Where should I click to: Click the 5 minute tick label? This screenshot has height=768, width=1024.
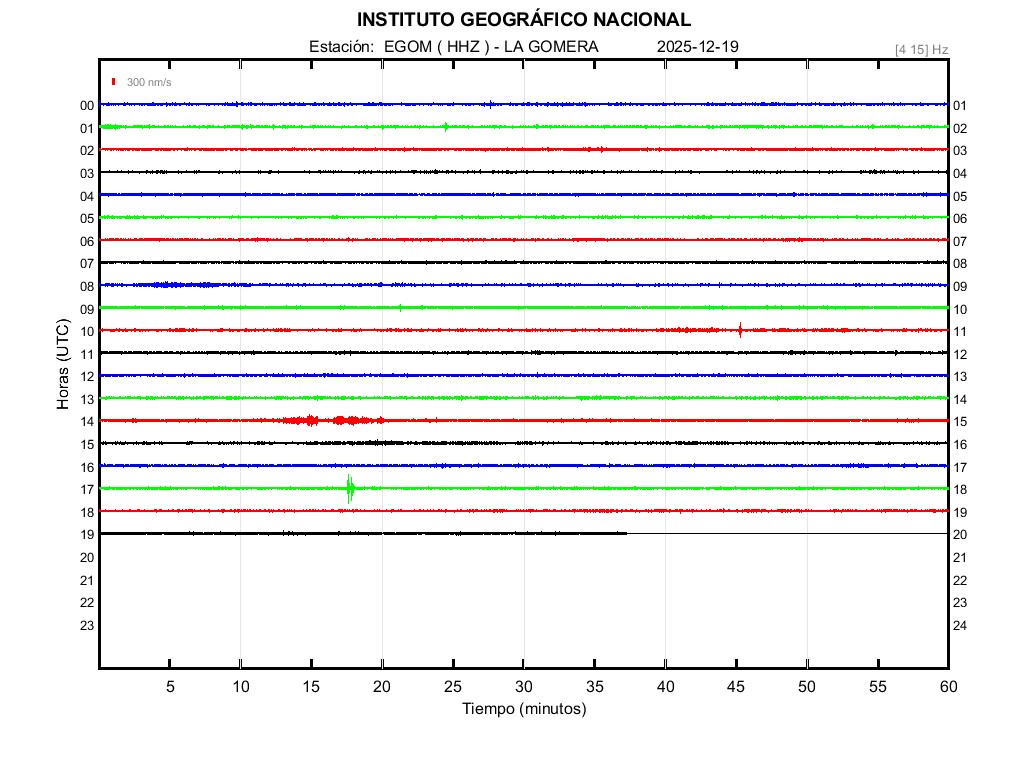click(x=170, y=687)
